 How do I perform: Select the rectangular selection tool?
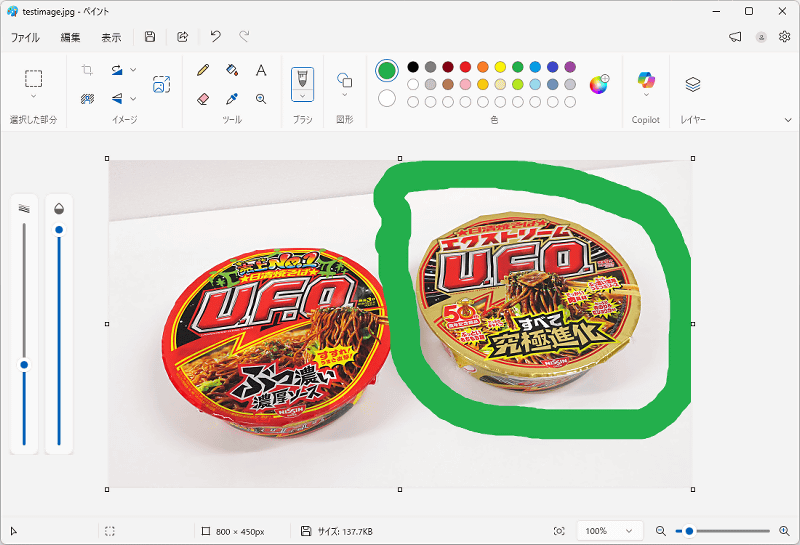[x=34, y=79]
